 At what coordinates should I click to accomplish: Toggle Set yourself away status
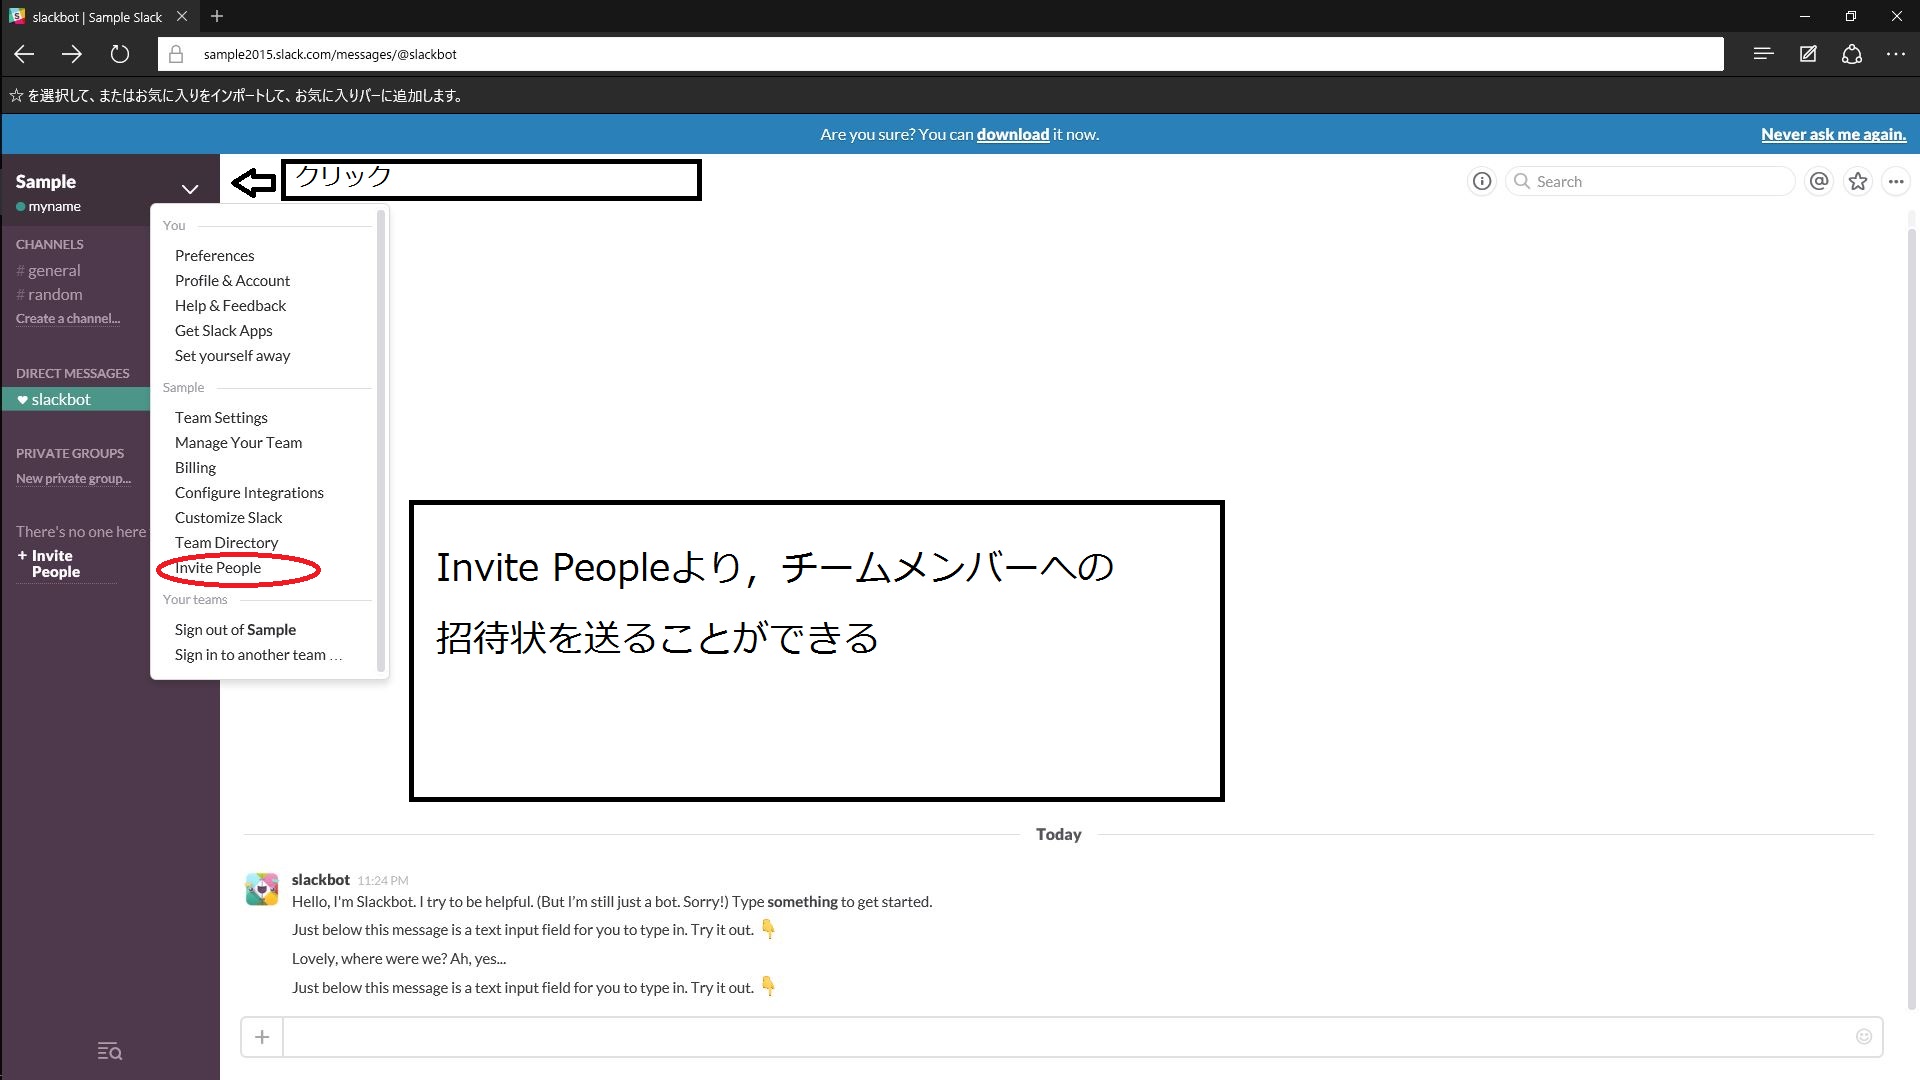pos(232,355)
